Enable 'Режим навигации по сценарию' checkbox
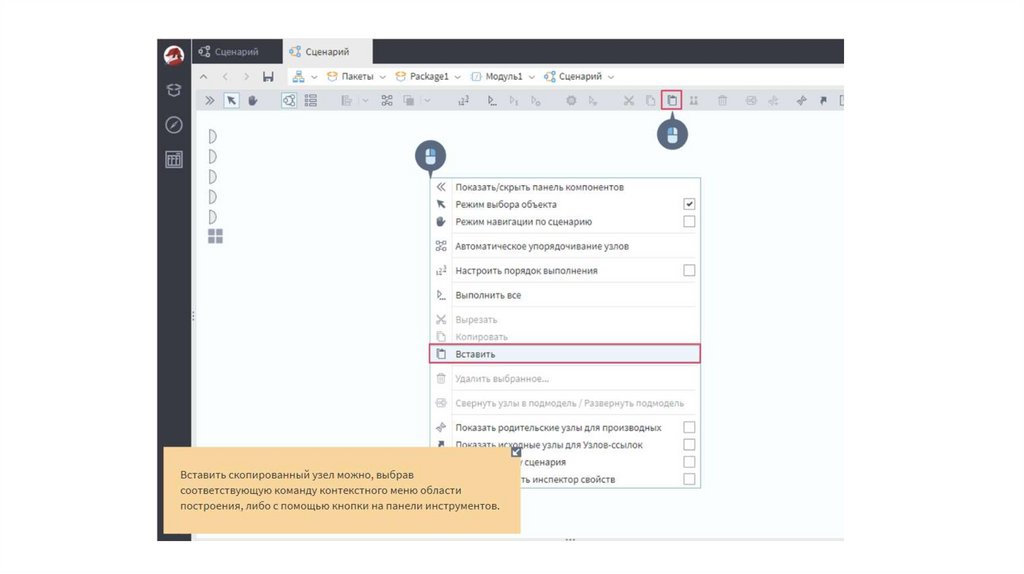 [x=689, y=222]
